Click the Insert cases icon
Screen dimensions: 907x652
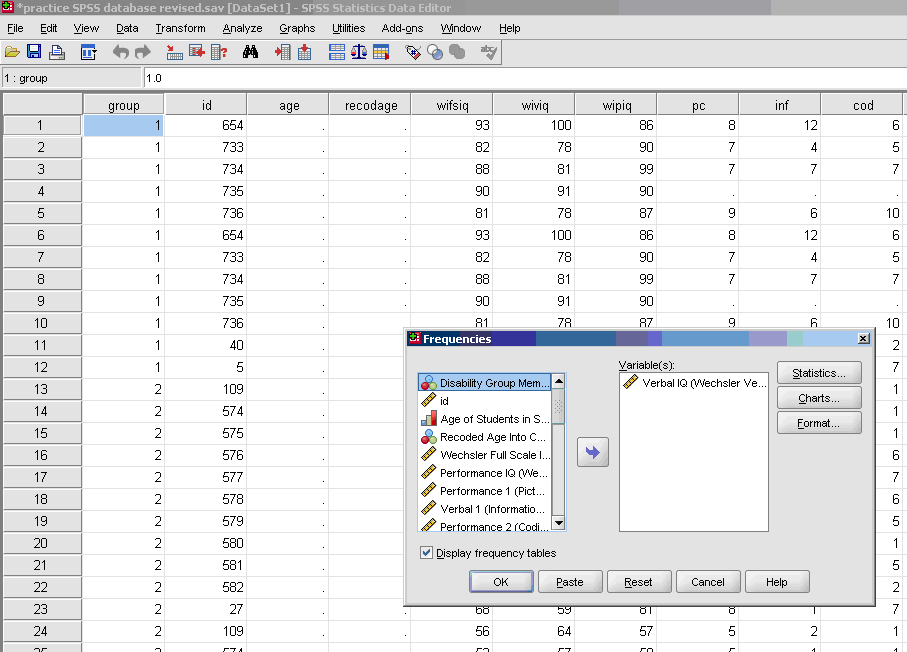tap(282, 53)
